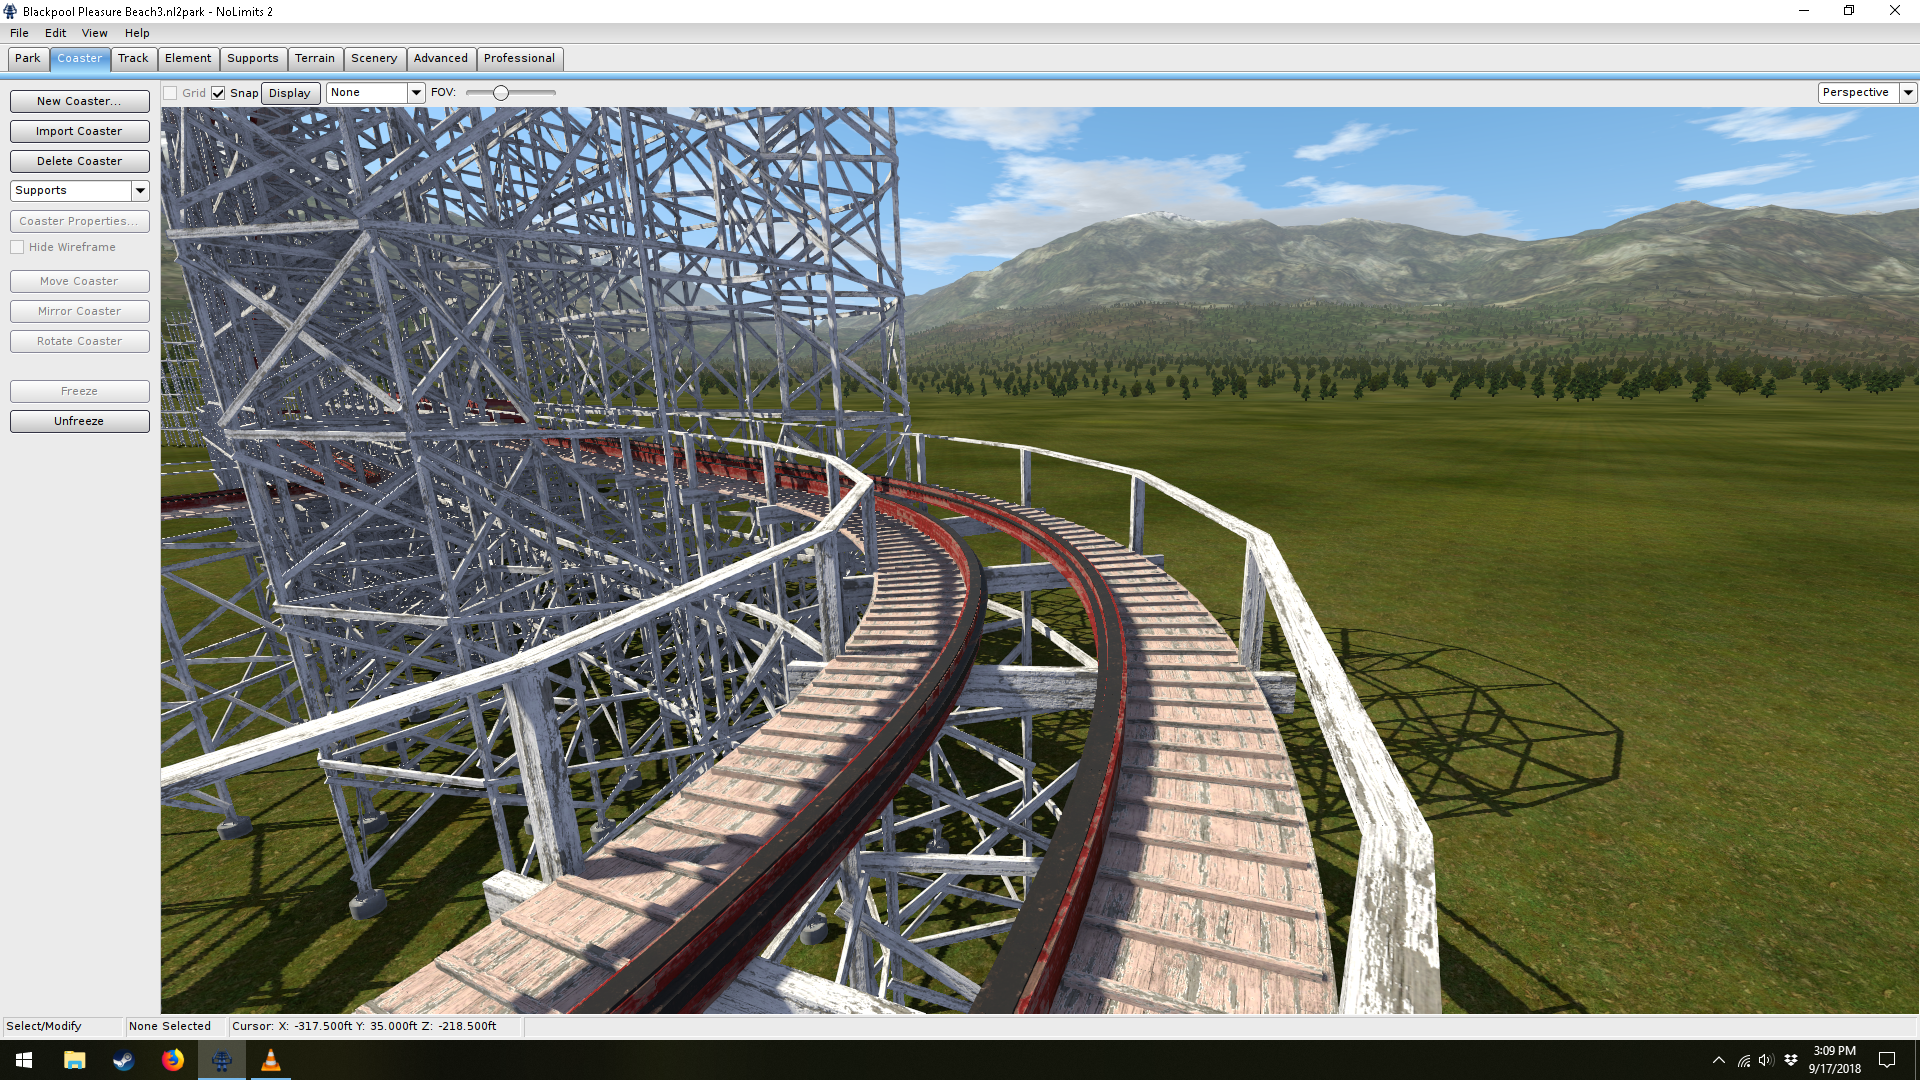Click the NoLimits 2 taskbar icon
Image resolution: width=1920 pixels, height=1080 pixels.
[221, 1060]
